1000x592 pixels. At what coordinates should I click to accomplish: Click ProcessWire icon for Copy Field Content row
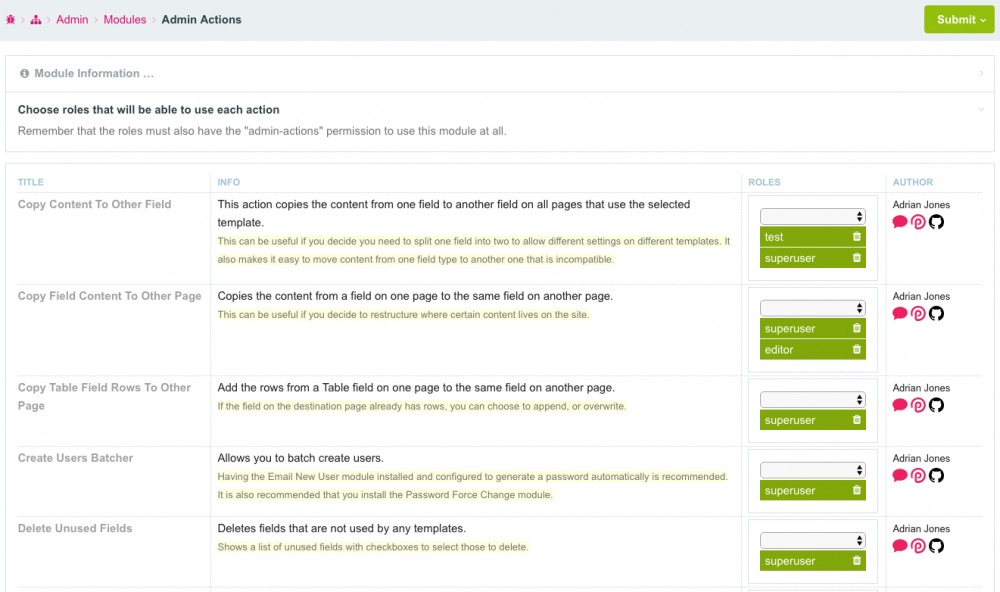pos(918,314)
